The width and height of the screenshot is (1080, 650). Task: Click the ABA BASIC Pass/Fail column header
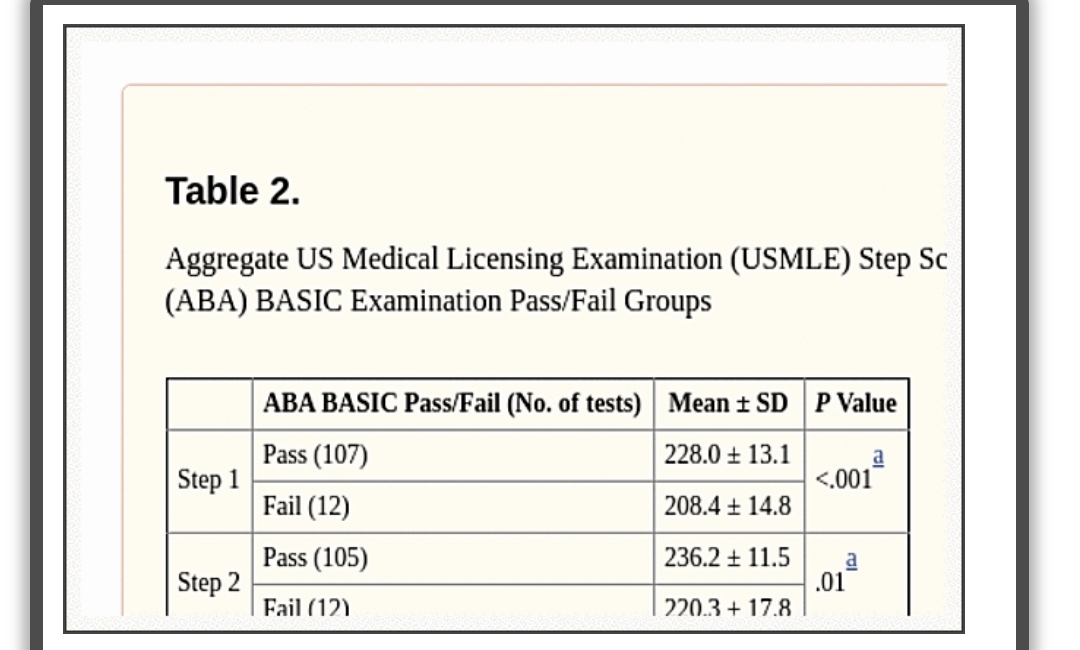click(x=453, y=403)
